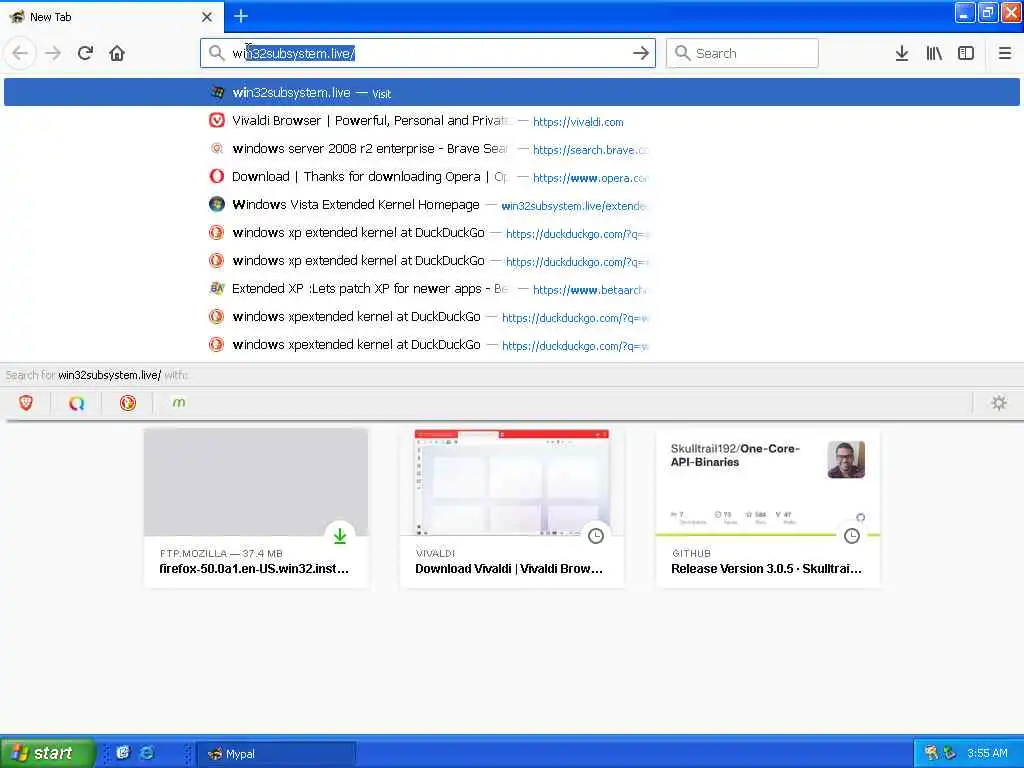
Task: Toggle the sidebar view icon
Action: tap(966, 53)
